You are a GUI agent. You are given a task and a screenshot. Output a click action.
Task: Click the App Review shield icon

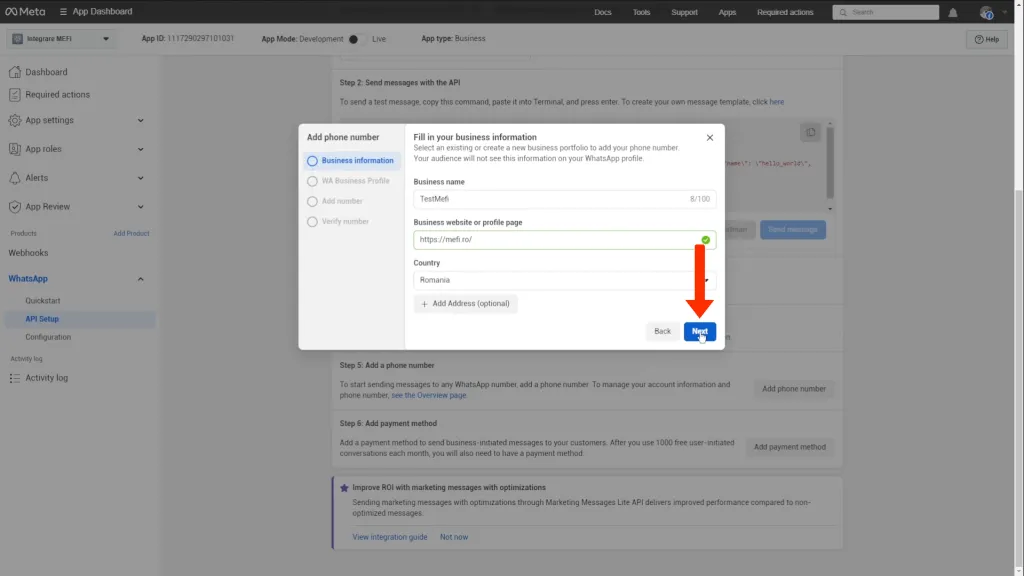click(x=14, y=206)
